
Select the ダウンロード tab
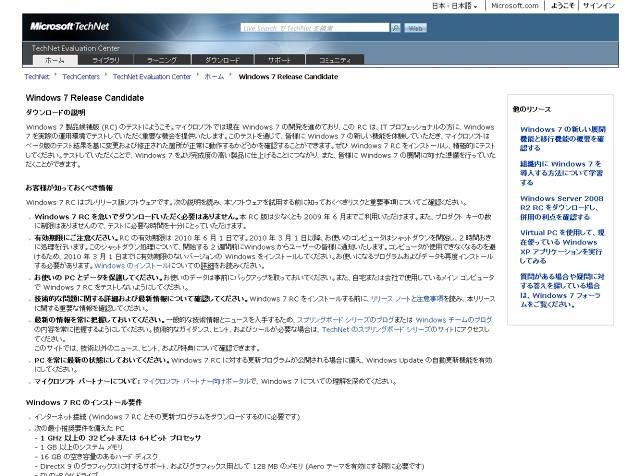(222, 60)
